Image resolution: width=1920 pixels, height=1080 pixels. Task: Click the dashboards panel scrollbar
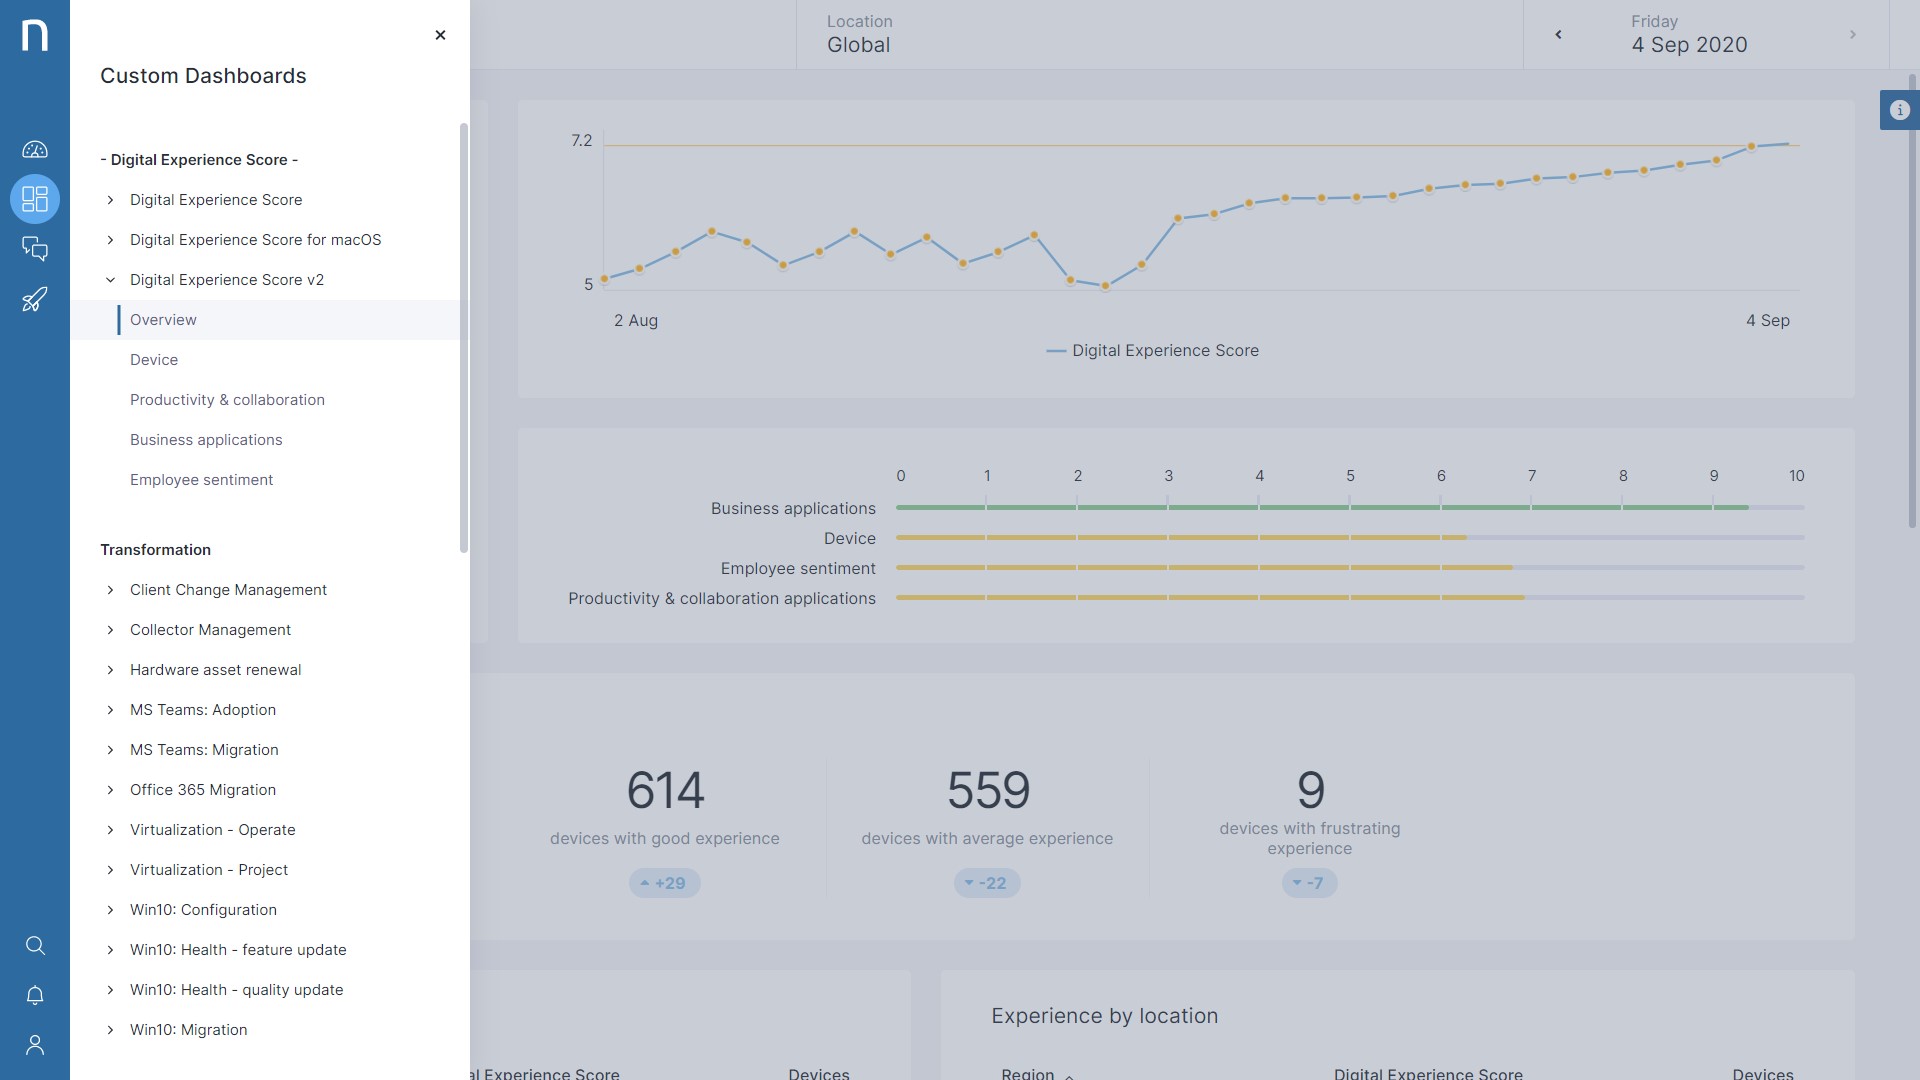coord(463,338)
